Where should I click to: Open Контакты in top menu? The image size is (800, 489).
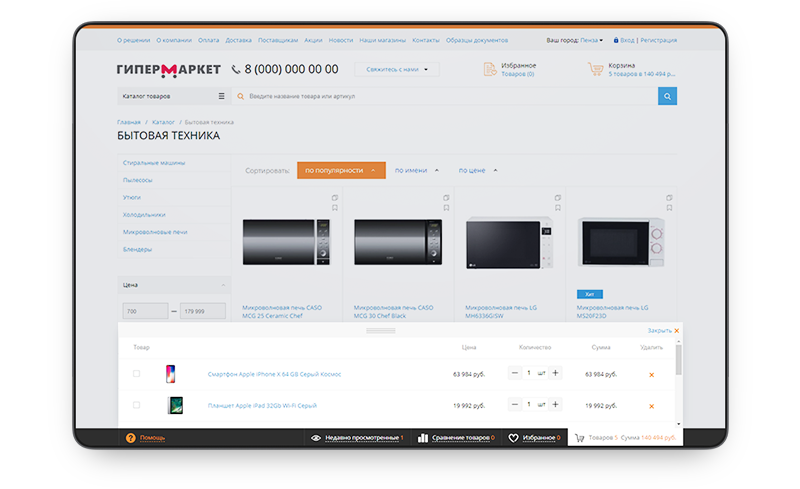(x=426, y=40)
